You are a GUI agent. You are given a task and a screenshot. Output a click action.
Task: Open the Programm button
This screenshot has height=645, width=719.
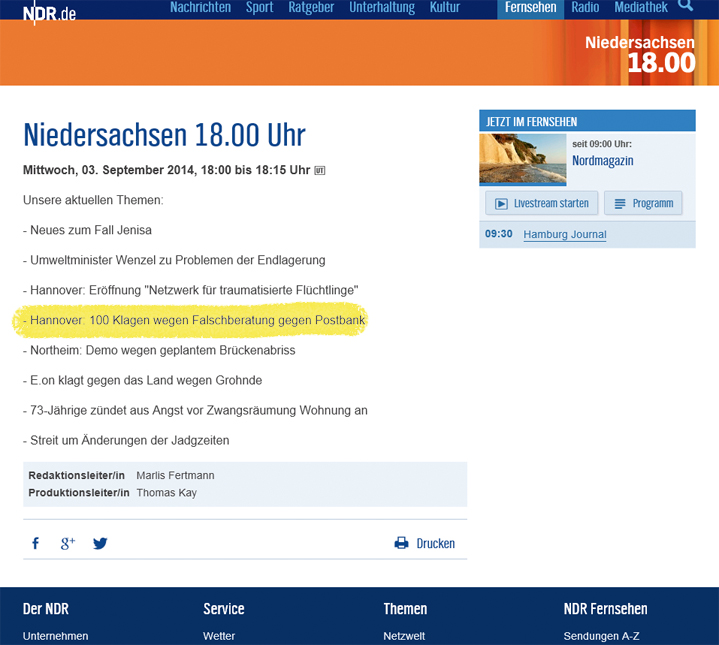[x=643, y=203]
